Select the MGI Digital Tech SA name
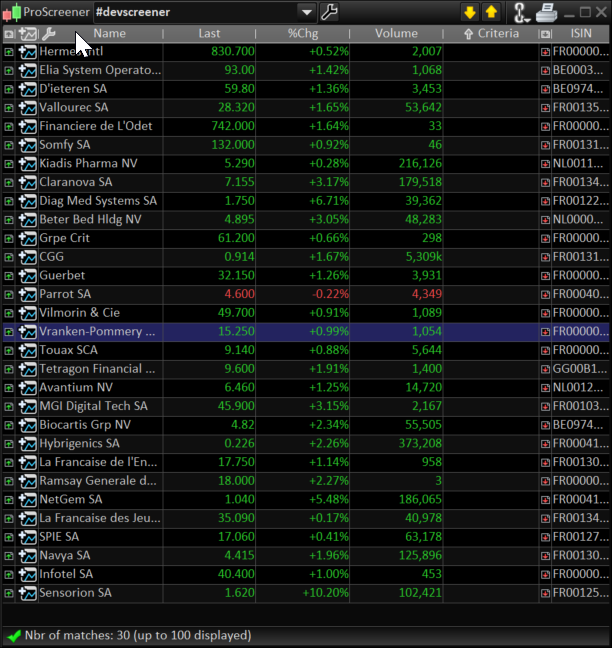 [93, 406]
